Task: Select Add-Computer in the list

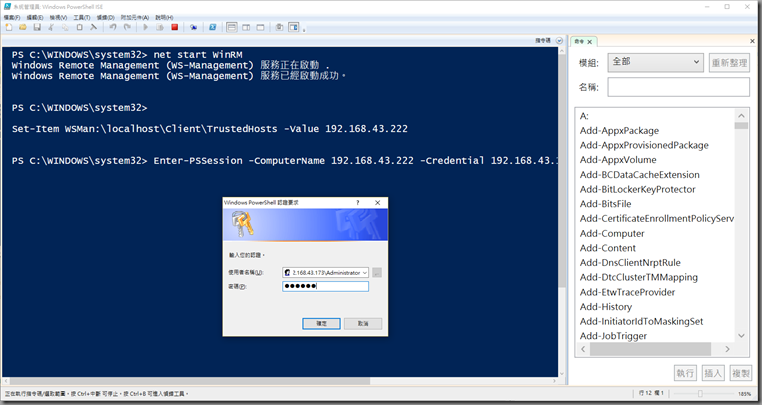Action: pos(612,233)
